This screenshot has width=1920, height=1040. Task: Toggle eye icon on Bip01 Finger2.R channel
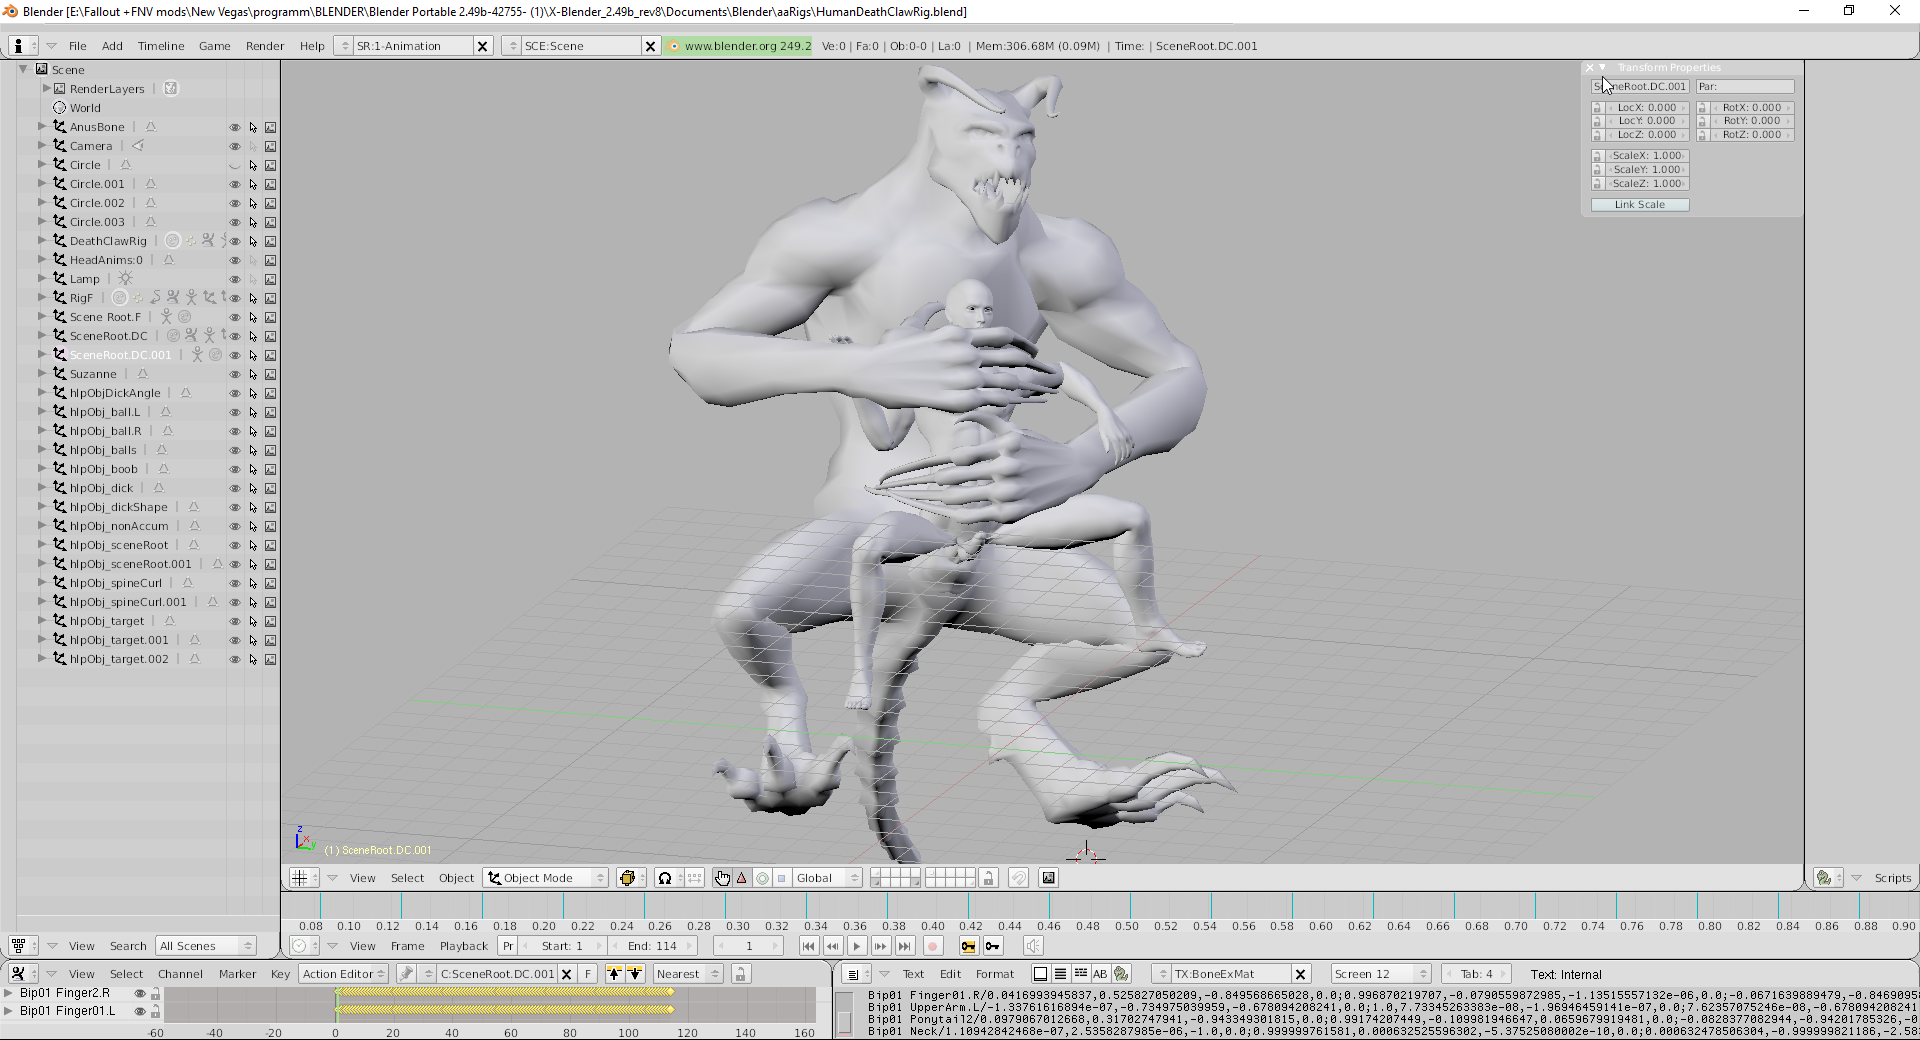[x=140, y=993]
